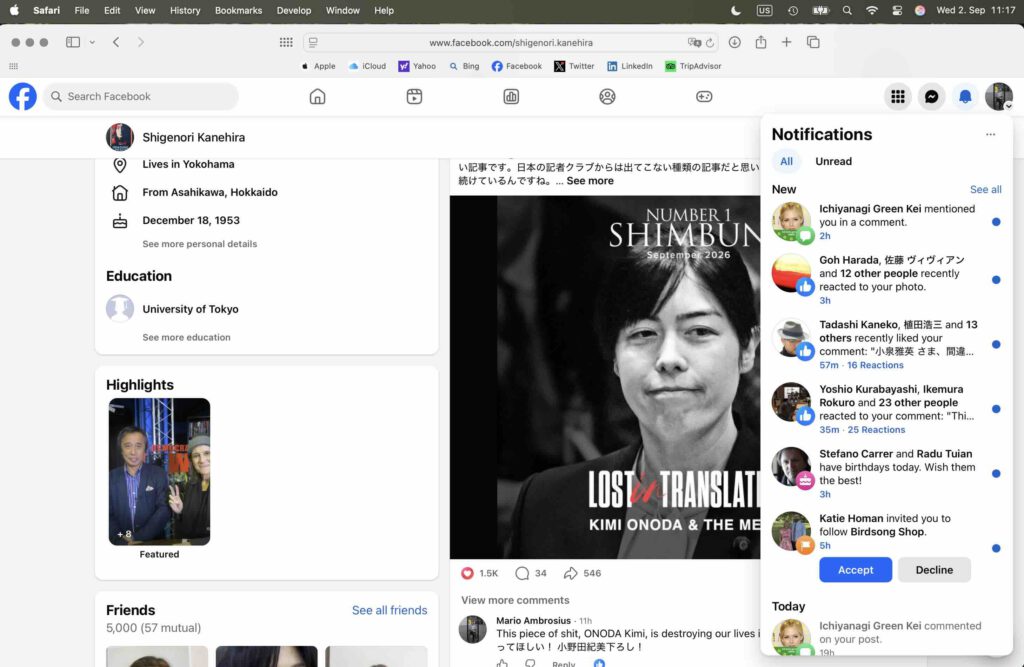Open Safari Start Page grid icon

pos(286,42)
